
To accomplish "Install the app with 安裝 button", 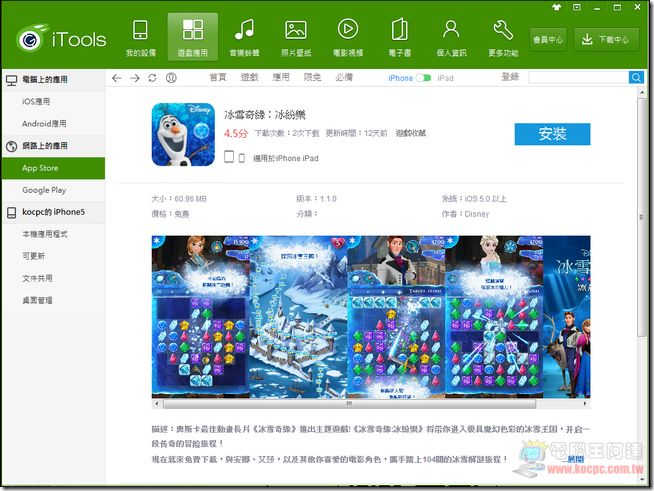I will point(552,134).
